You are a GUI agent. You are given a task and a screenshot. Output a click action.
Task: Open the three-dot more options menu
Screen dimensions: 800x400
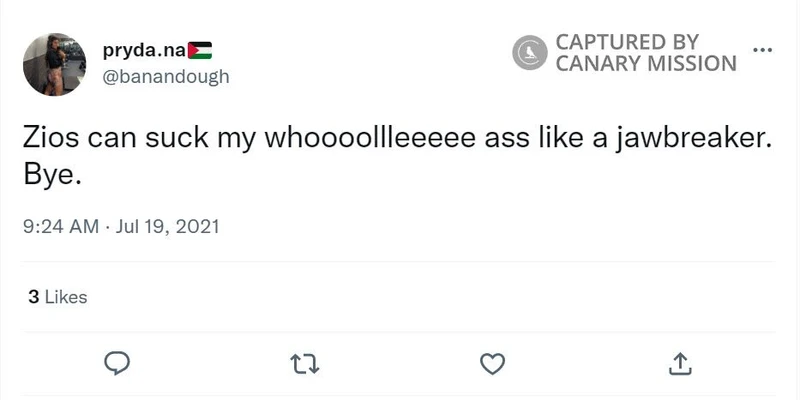pos(762,50)
